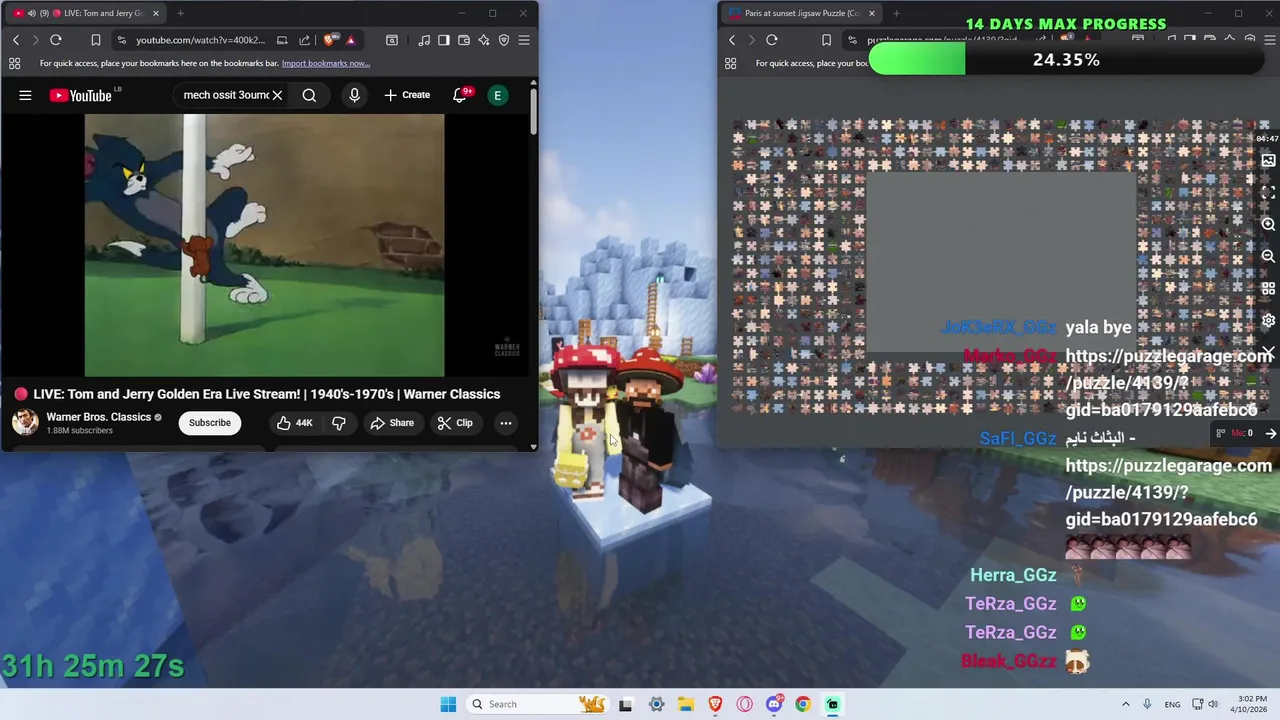Open File Explorer from taskbar

click(686, 704)
